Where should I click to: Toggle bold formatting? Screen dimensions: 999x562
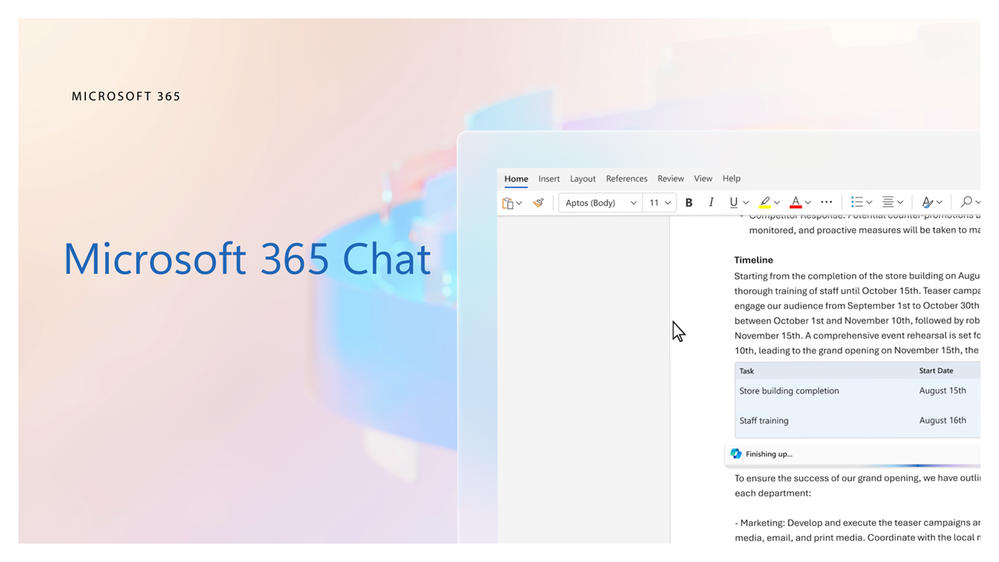click(689, 203)
